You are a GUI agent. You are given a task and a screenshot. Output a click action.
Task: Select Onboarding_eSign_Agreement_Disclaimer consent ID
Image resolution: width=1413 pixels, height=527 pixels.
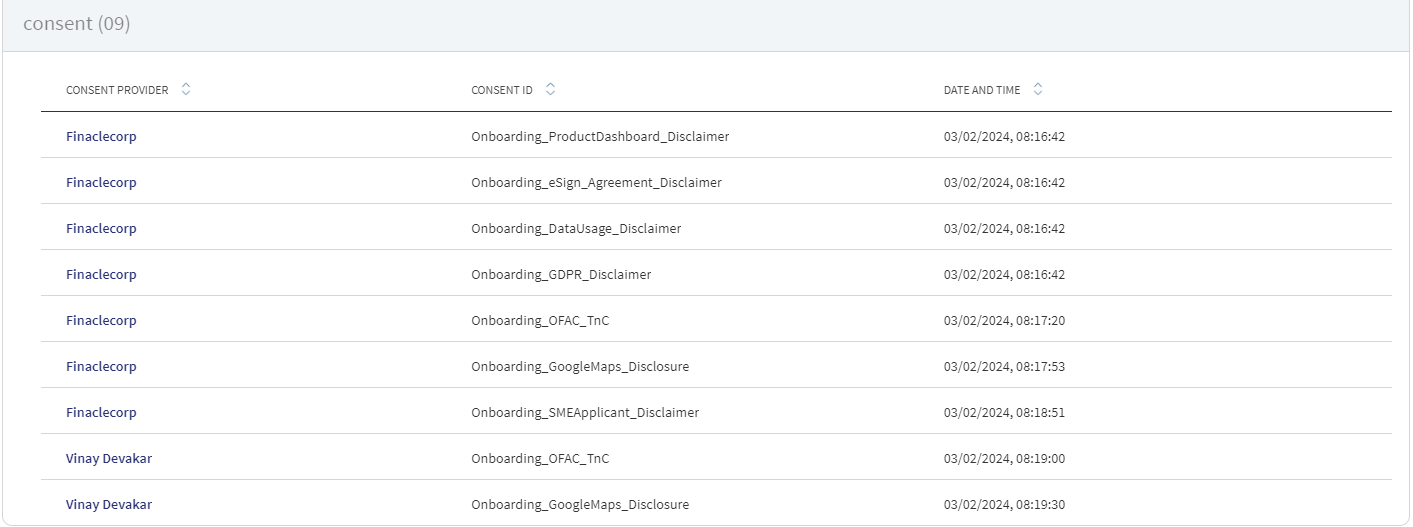point(596,182)
